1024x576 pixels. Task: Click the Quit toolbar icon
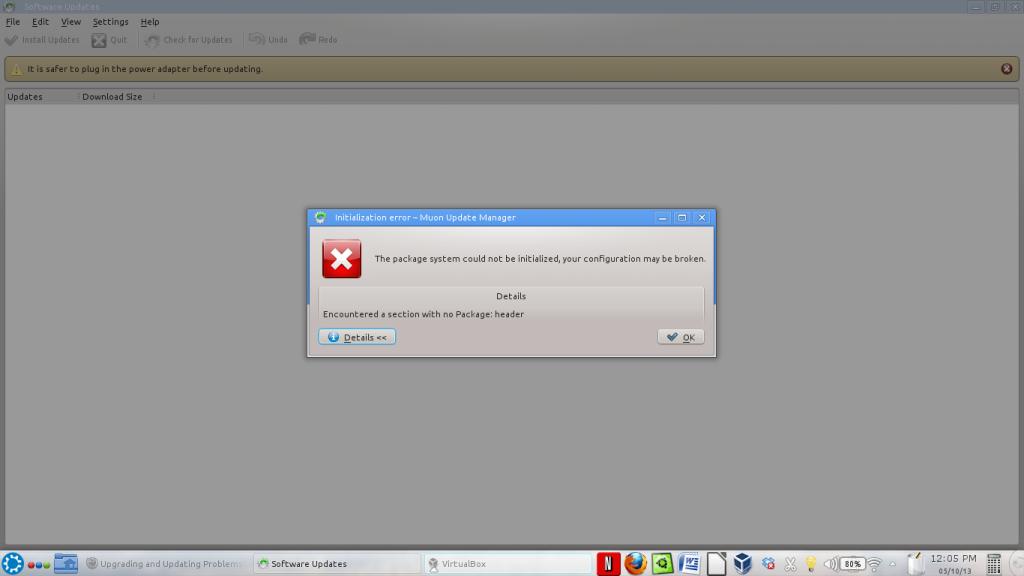pos(109,40)
